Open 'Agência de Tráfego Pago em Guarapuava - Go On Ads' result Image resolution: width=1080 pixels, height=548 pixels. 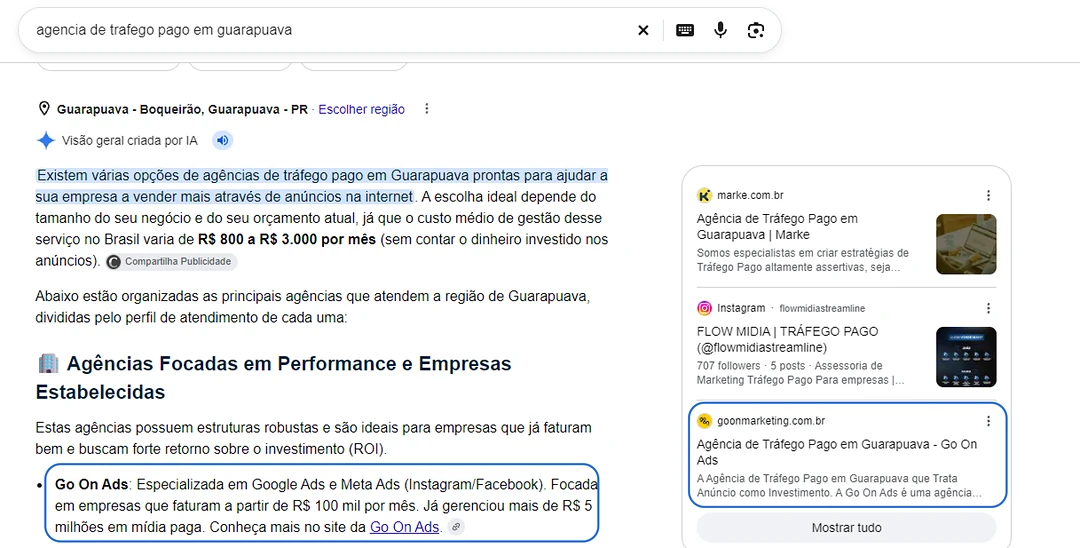pyautogui.click(x=837, y=452)
